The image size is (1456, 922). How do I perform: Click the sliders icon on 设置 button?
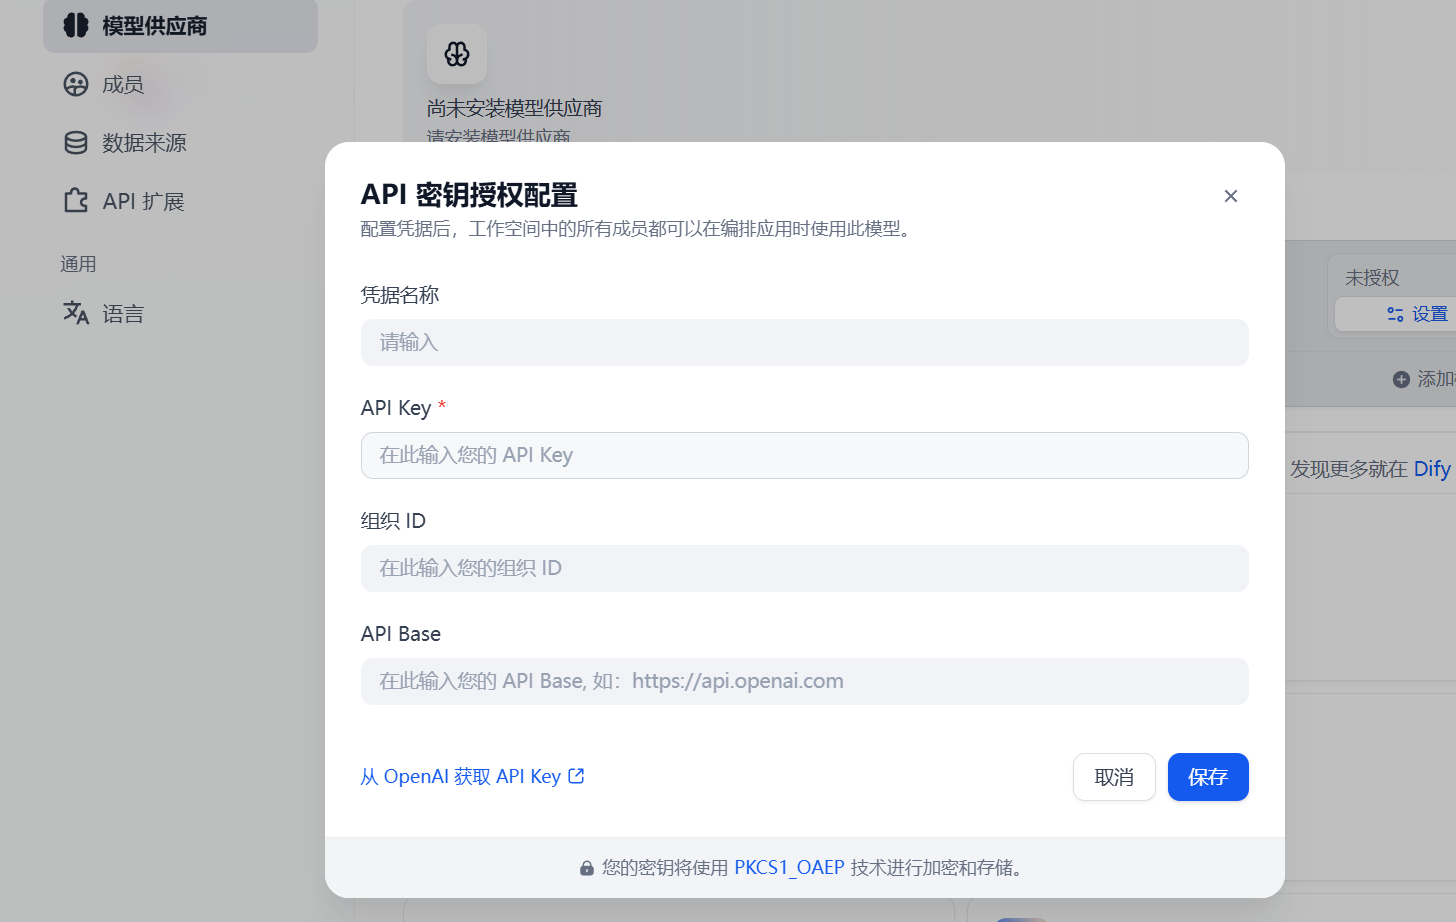point(1394,313)
